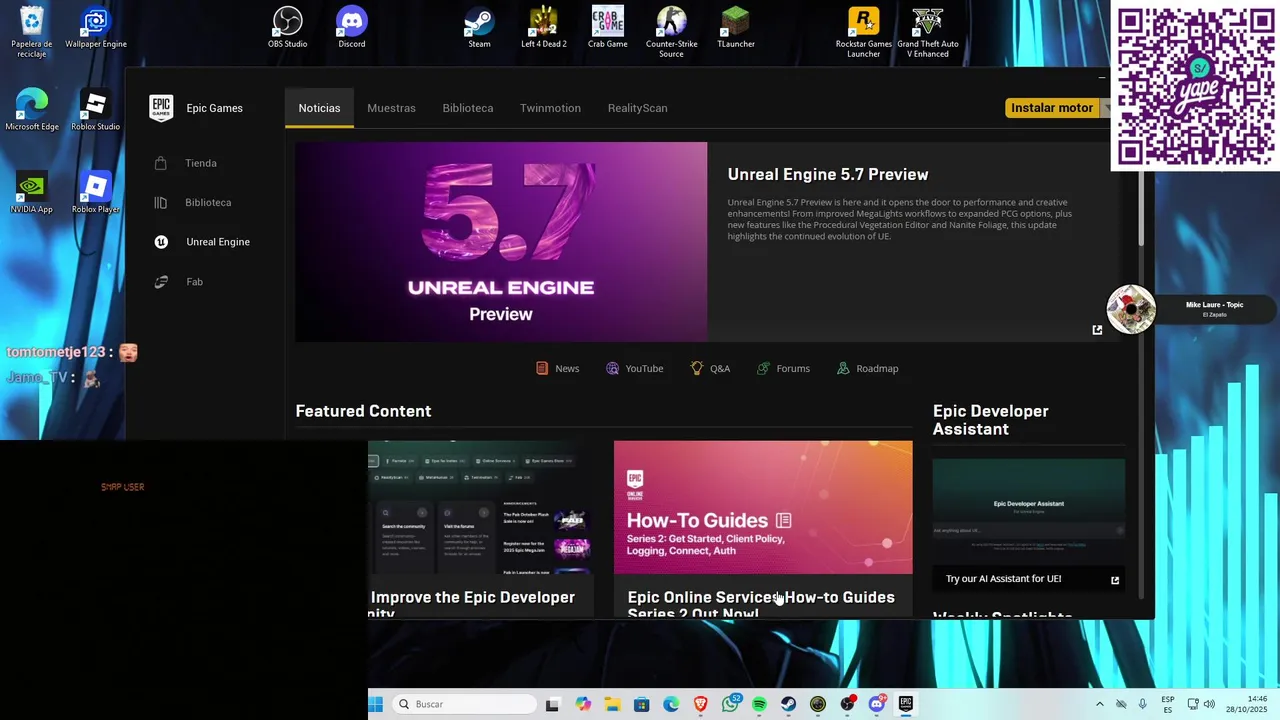This screenshot has width=1280, height=720.
Task: Open the Q&A link
Action: 710,368
